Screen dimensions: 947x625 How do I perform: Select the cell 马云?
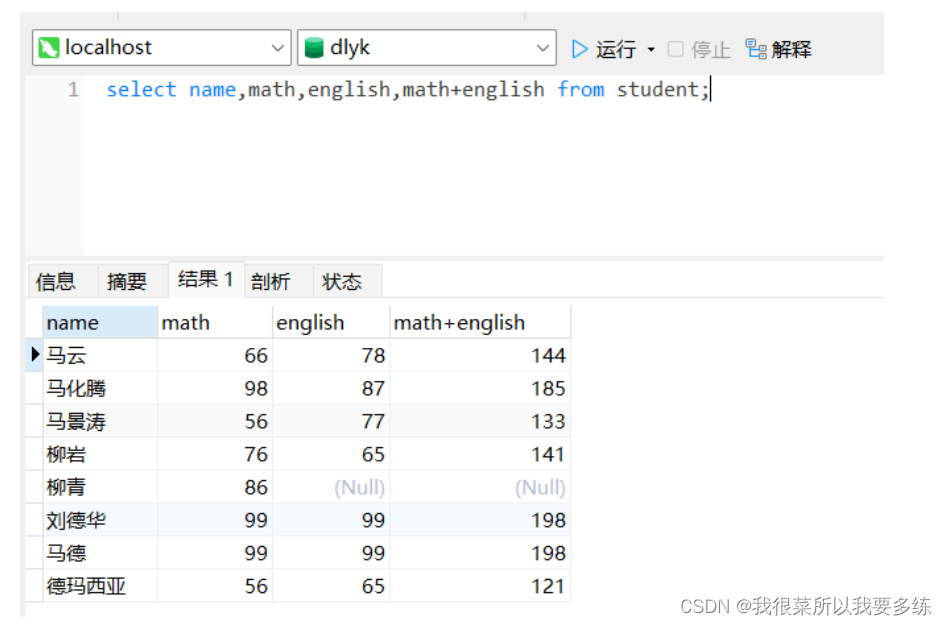100,355
